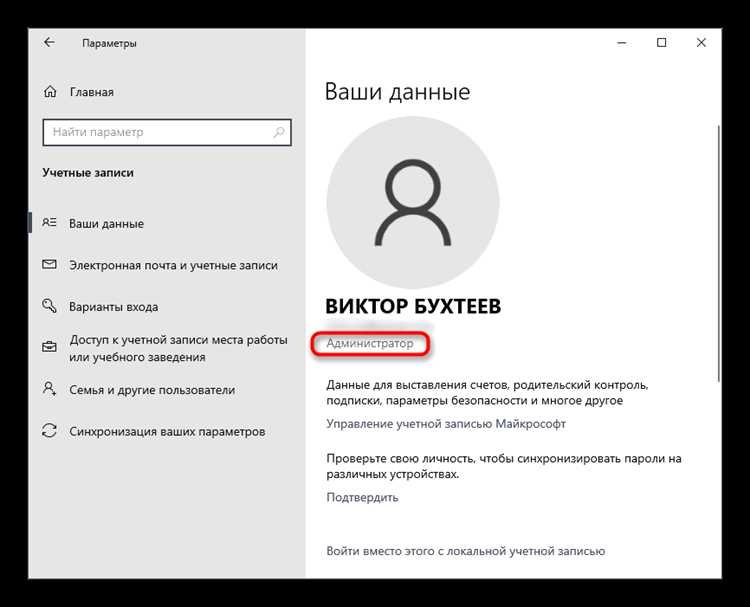The image size is (750, 607).
Task: Select the person-plus icon for family users
Action: pos(49,388)
